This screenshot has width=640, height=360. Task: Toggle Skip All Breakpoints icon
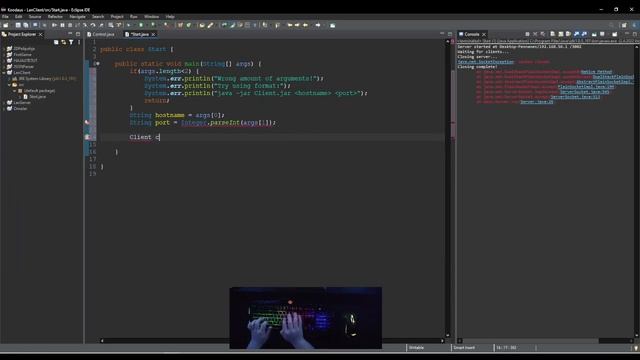pyautogui.click(x=45, y=25)
